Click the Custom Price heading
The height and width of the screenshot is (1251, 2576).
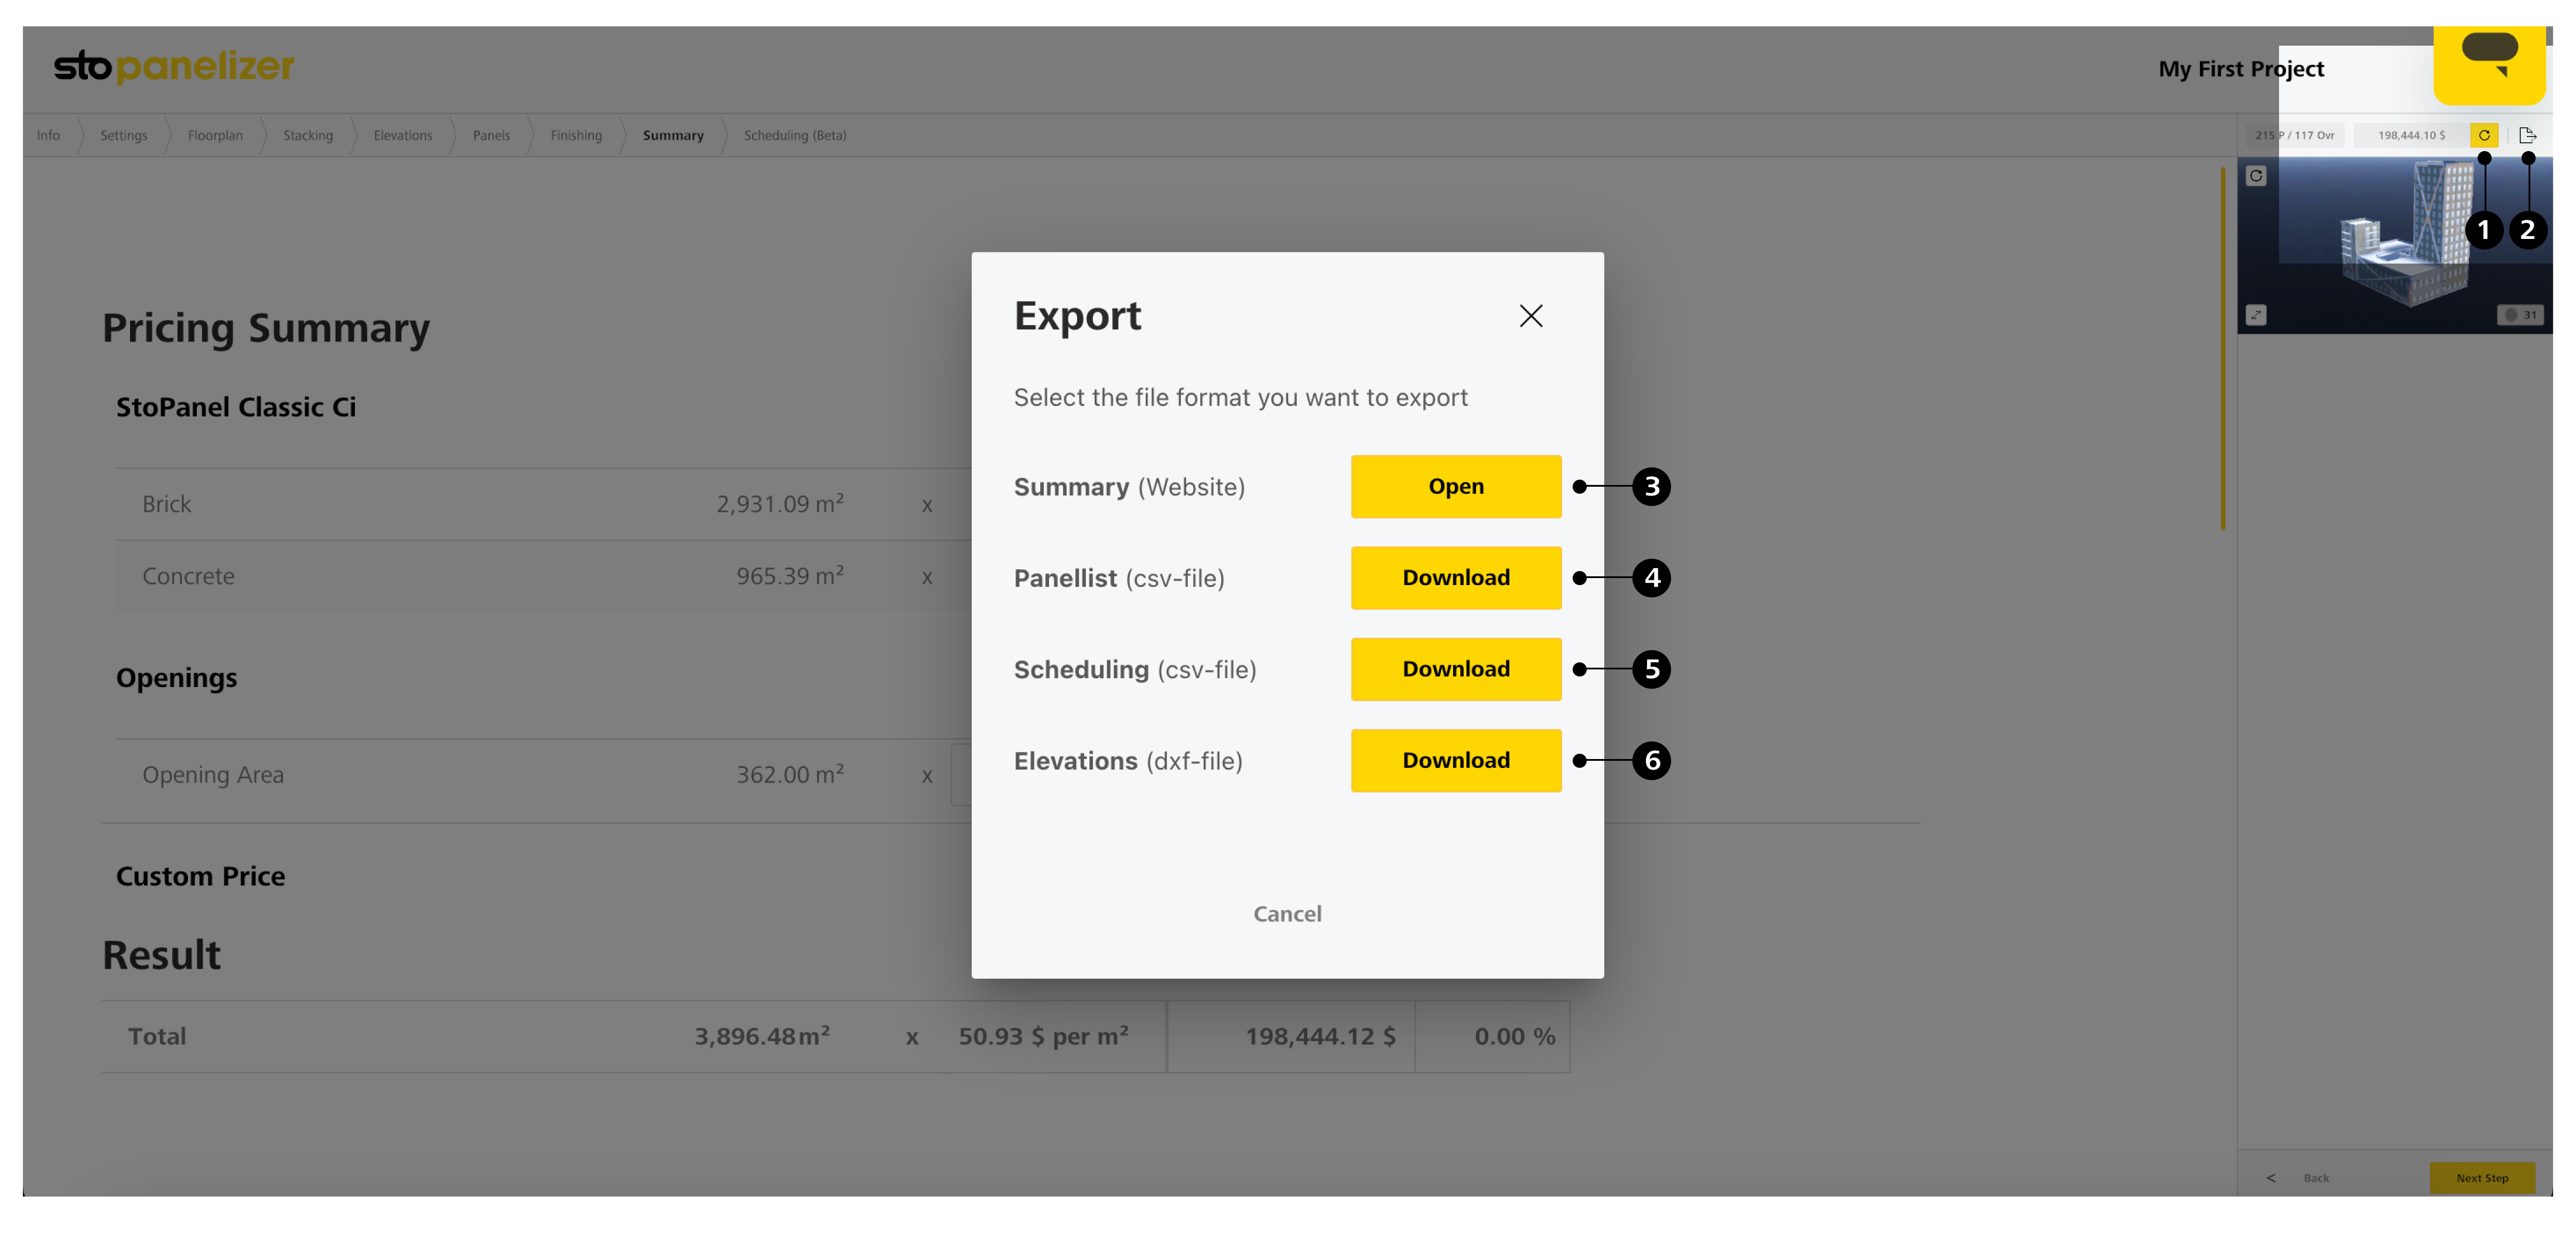click(x=200, y=876)
